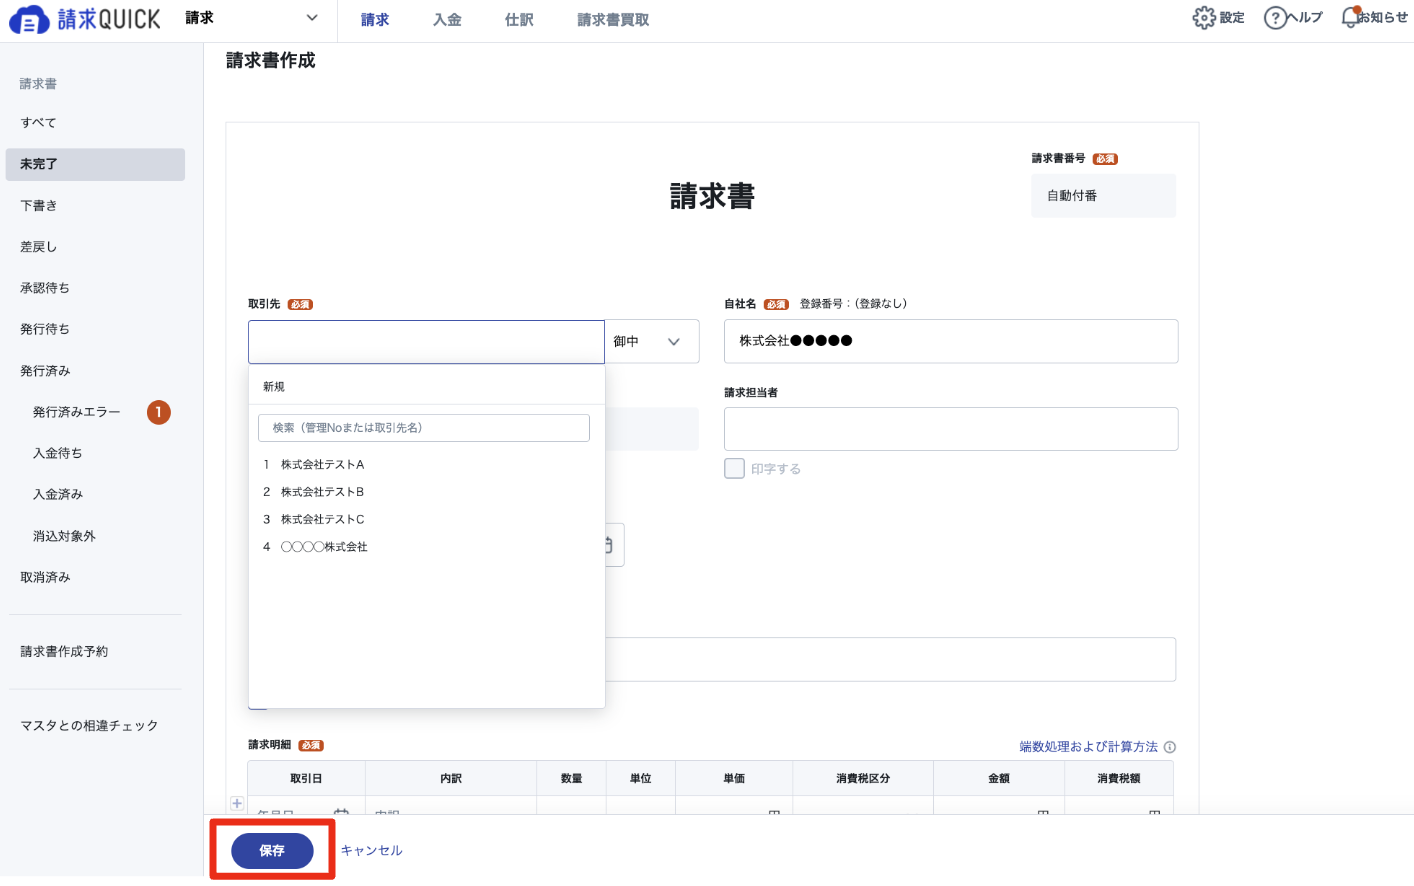Switch to the 請求 top tab
1414x886 pixels.
[375, 20]
